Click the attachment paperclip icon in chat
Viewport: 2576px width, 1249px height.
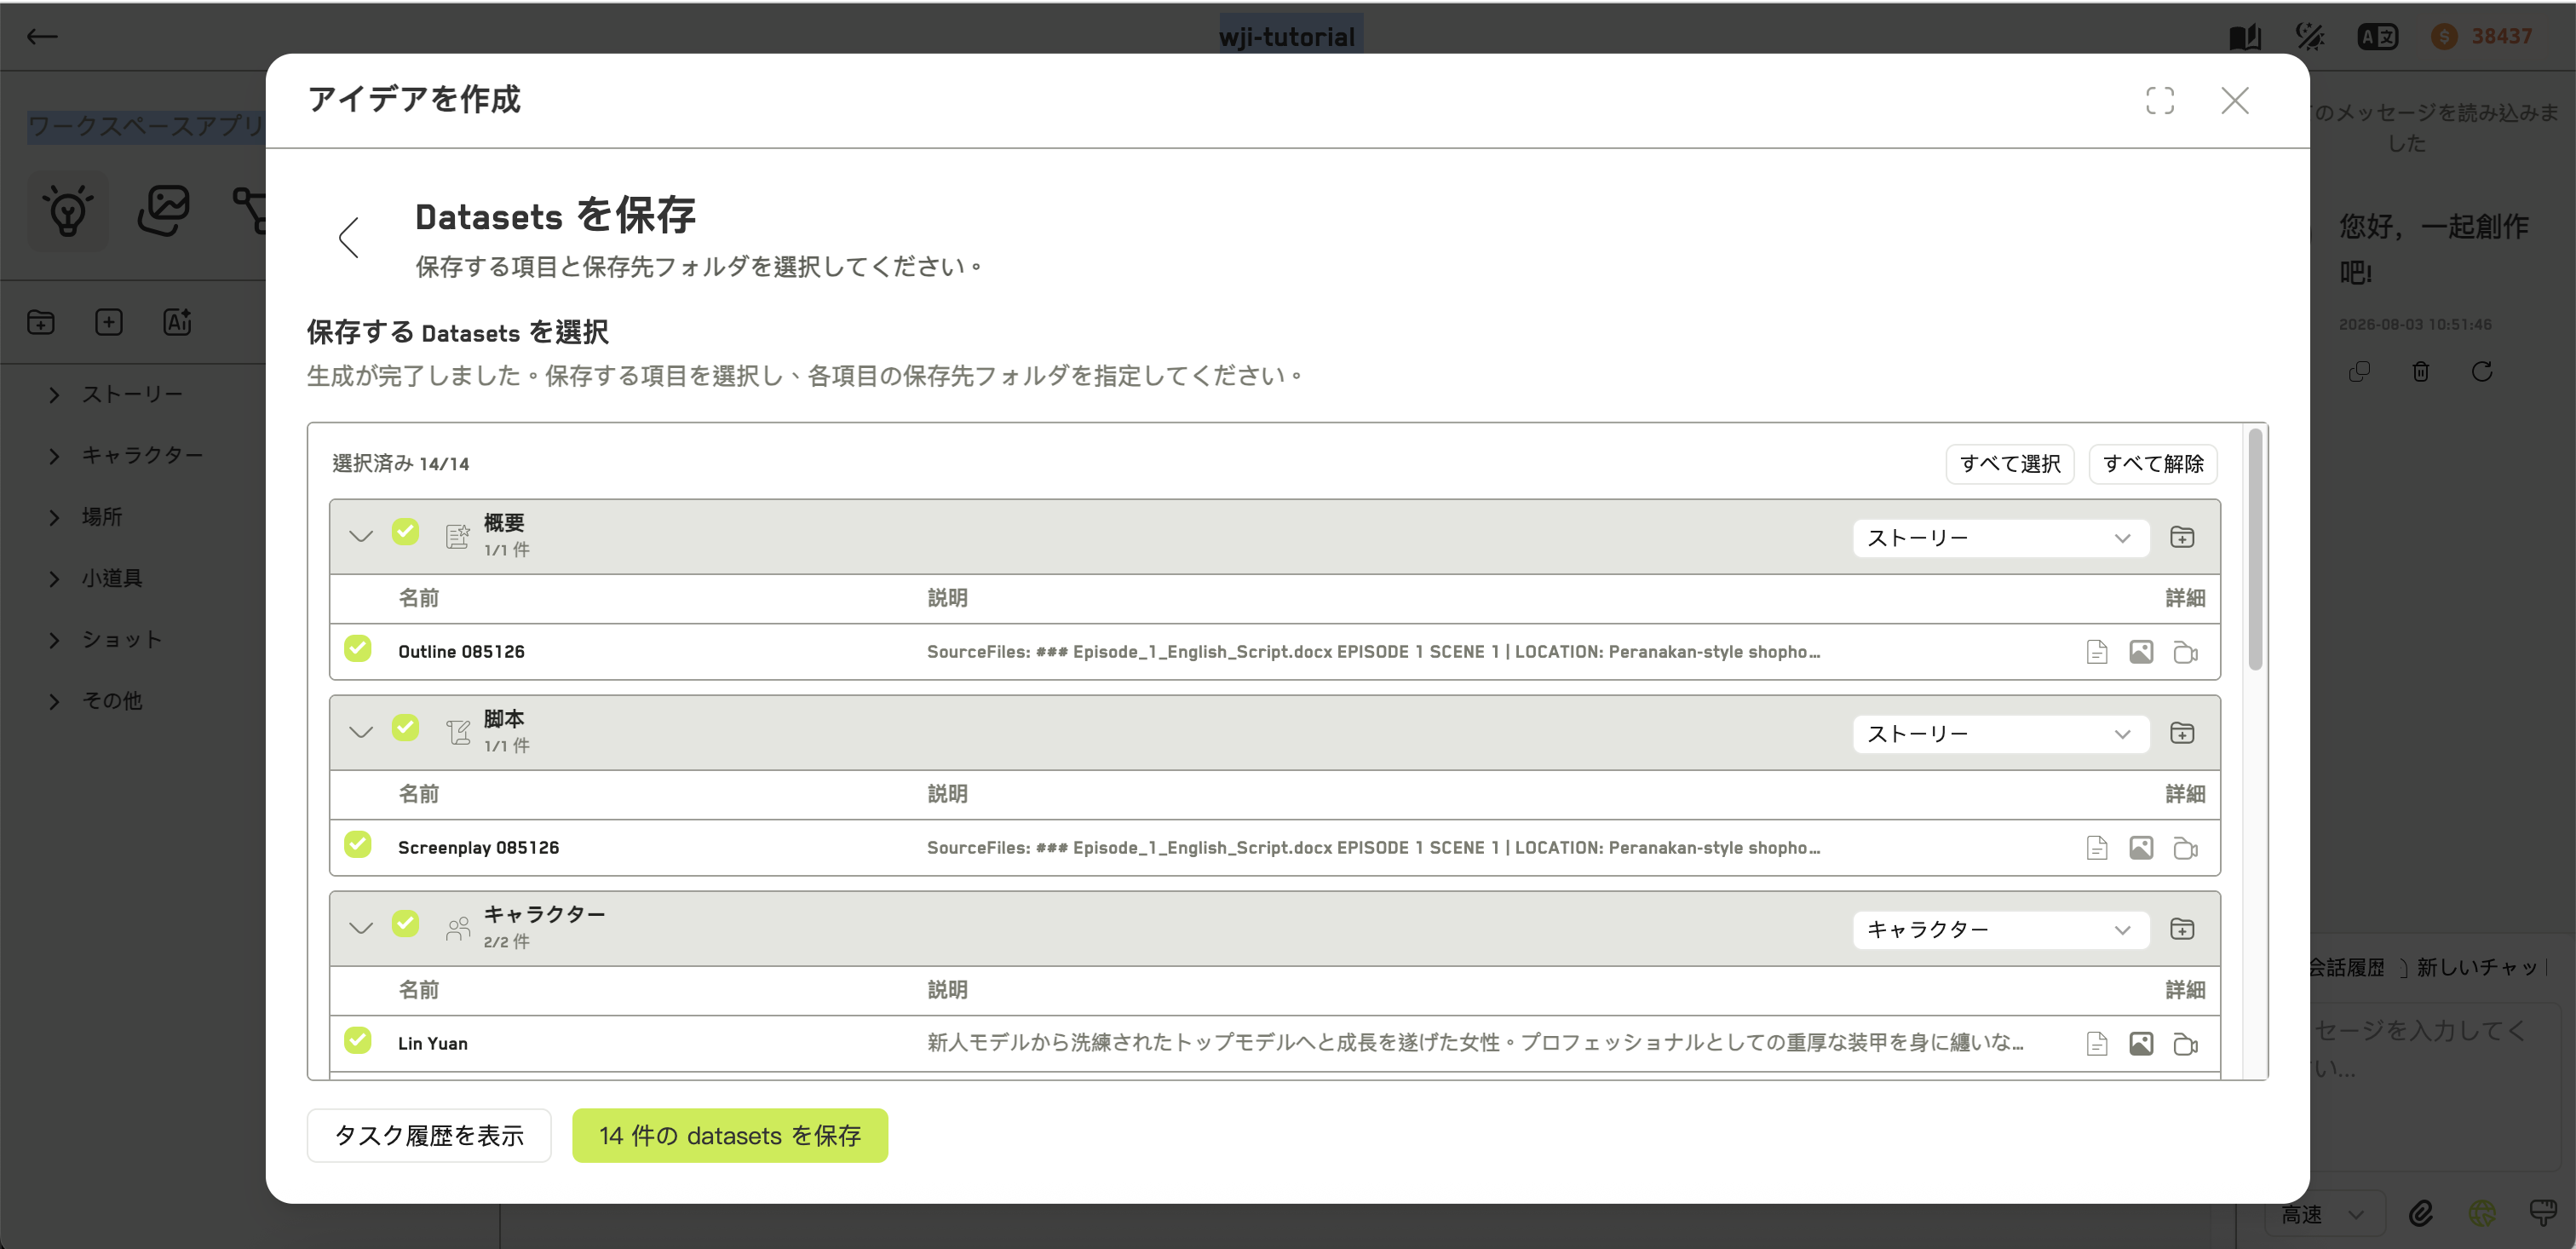click(x=2420, y=1214)
